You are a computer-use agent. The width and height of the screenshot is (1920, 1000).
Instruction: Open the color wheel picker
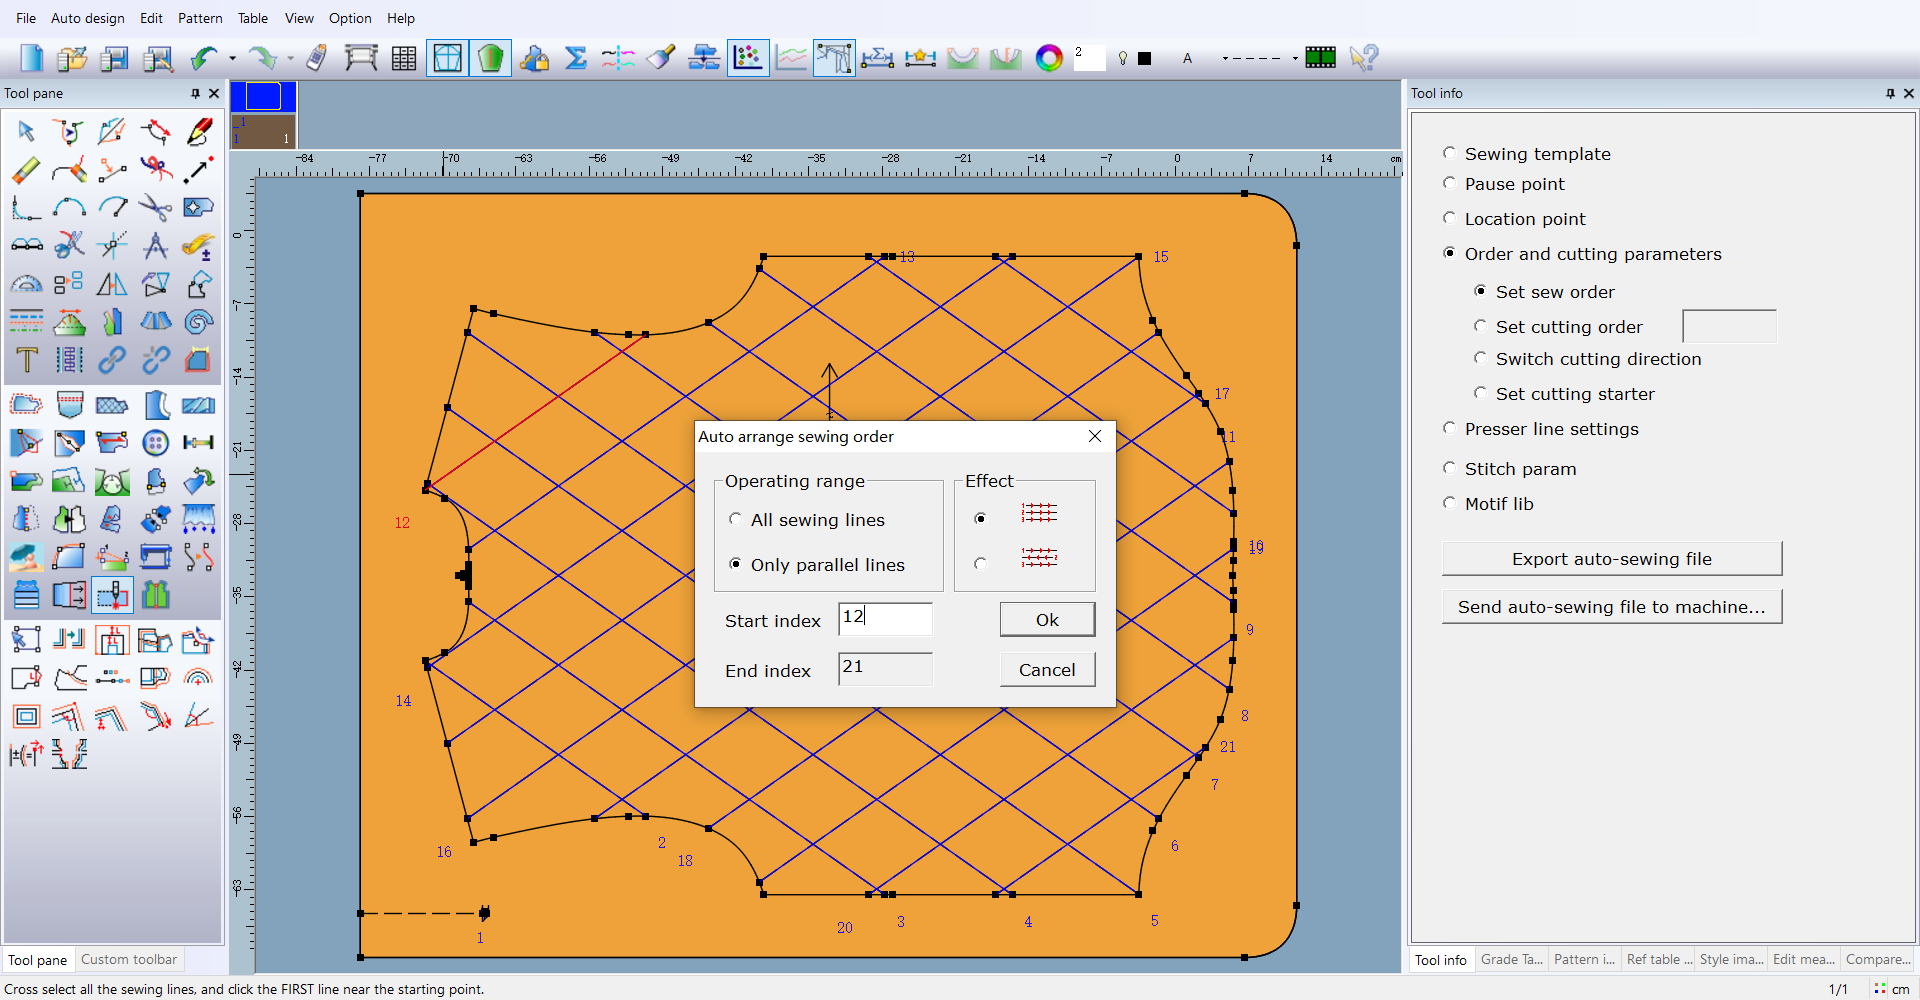point(1049,58)
